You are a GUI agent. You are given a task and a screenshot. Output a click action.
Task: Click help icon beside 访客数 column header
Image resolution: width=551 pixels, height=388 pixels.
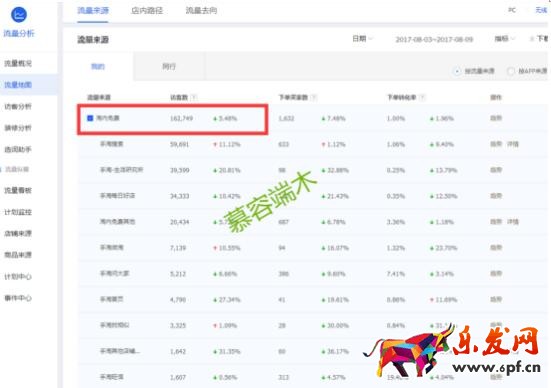(x=194, y=97)
